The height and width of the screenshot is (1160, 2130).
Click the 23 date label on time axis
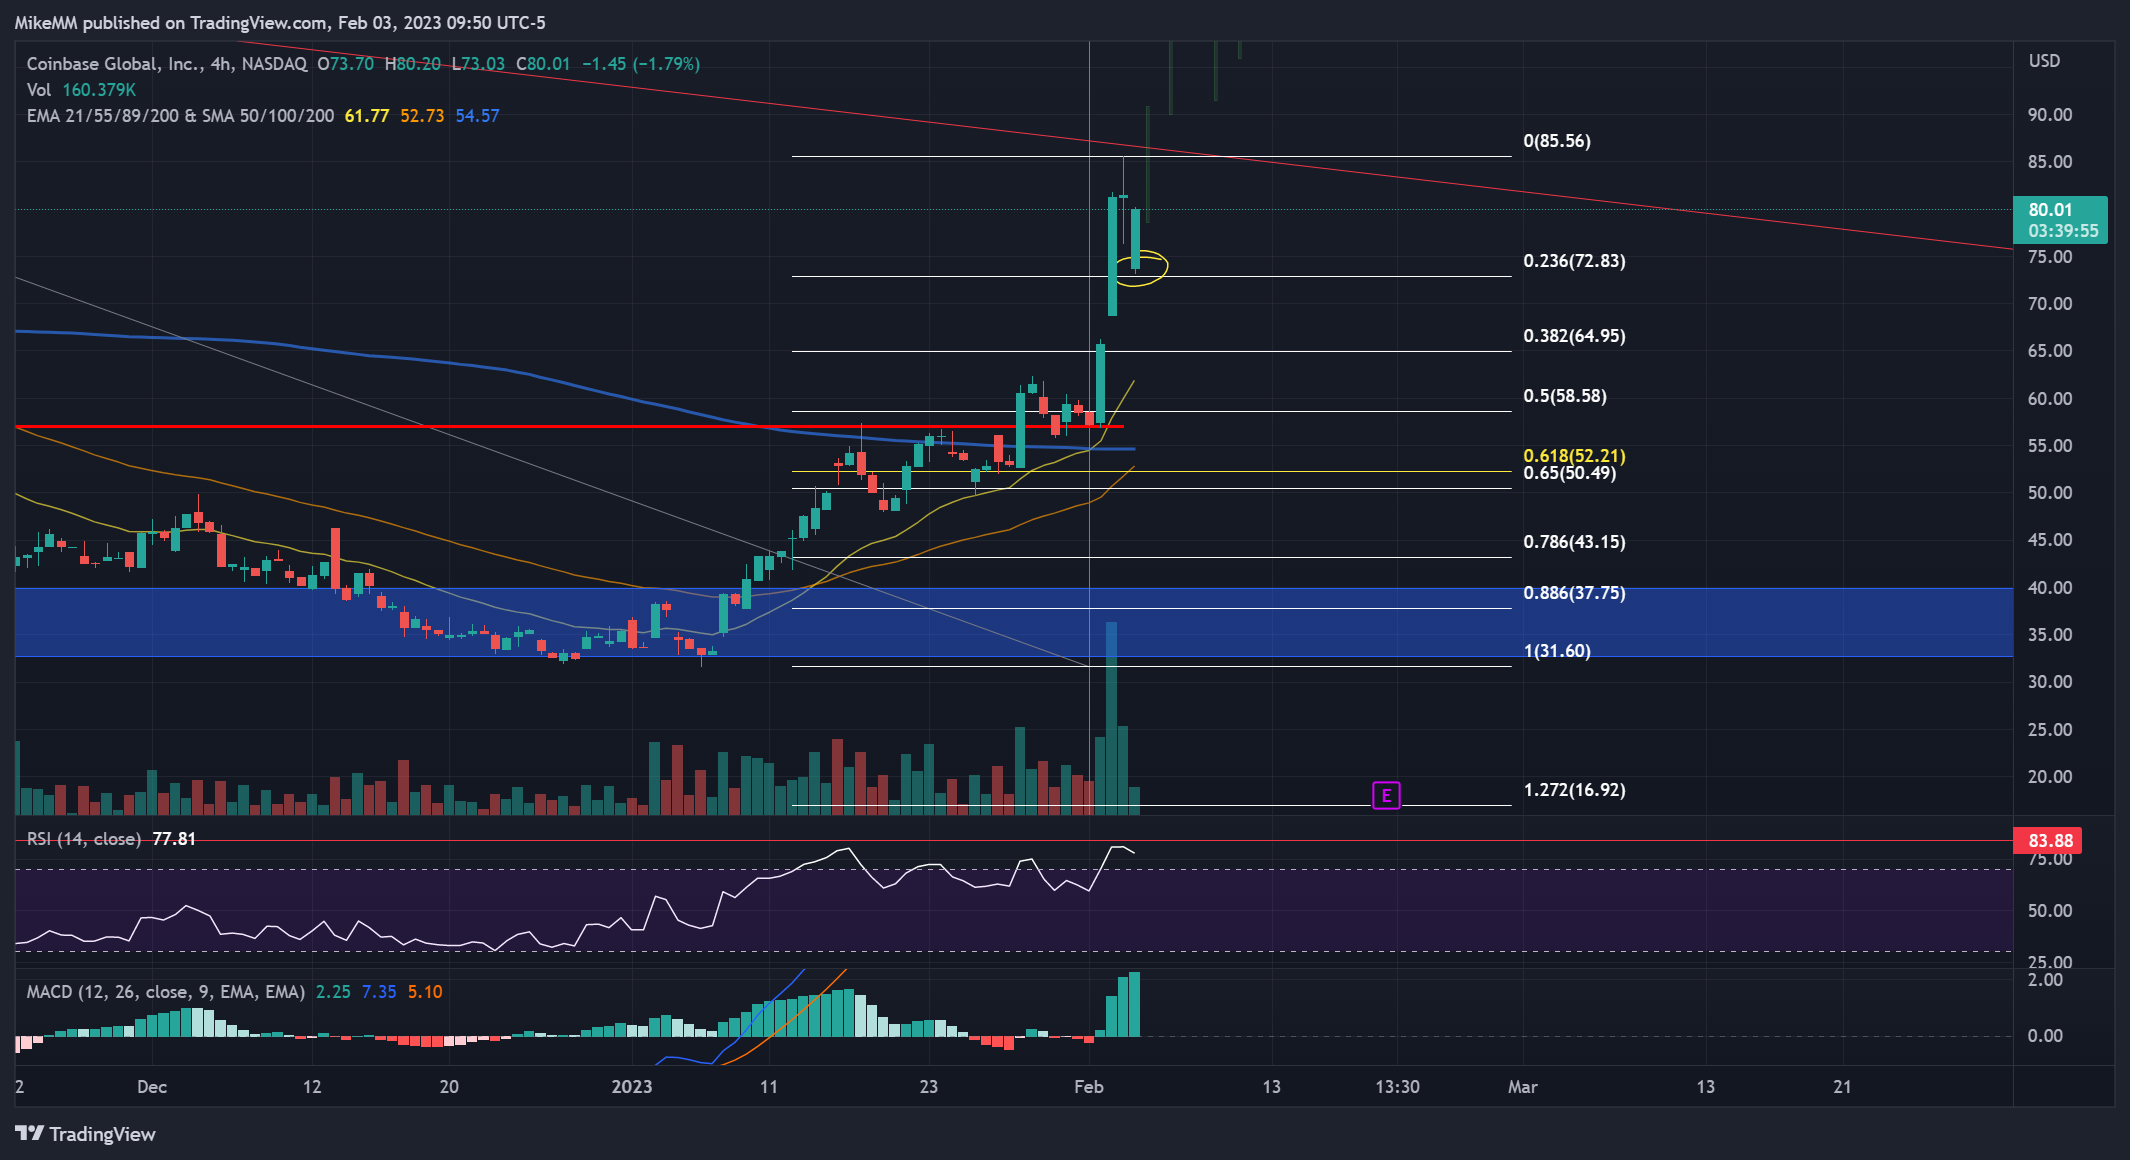[928, 1087]
